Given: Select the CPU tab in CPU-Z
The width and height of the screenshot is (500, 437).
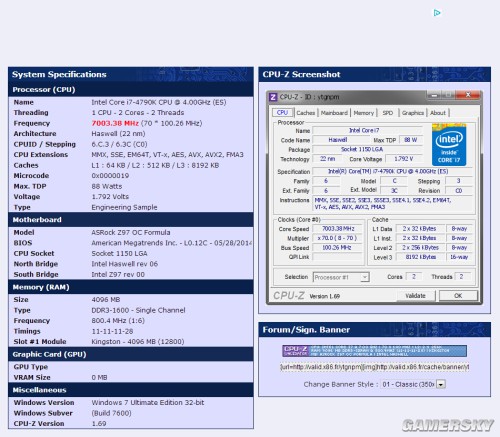Looking at the screenshot, I should pos(282,113).
